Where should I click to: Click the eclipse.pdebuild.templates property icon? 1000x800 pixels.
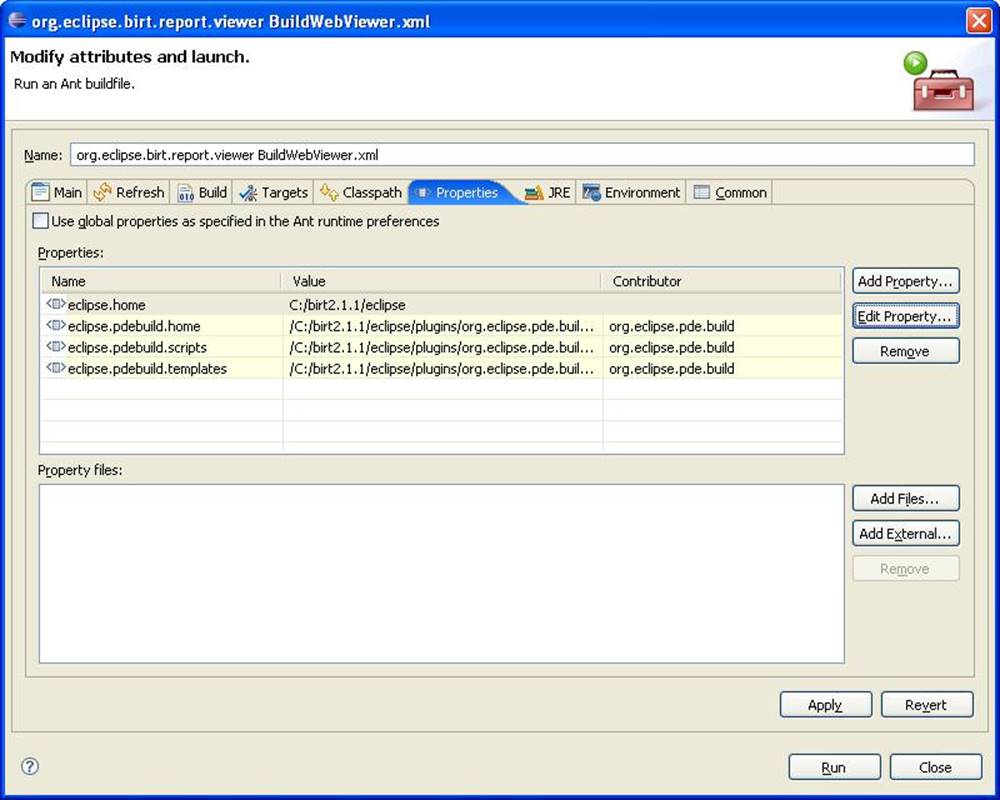click(x=56, y=368)
